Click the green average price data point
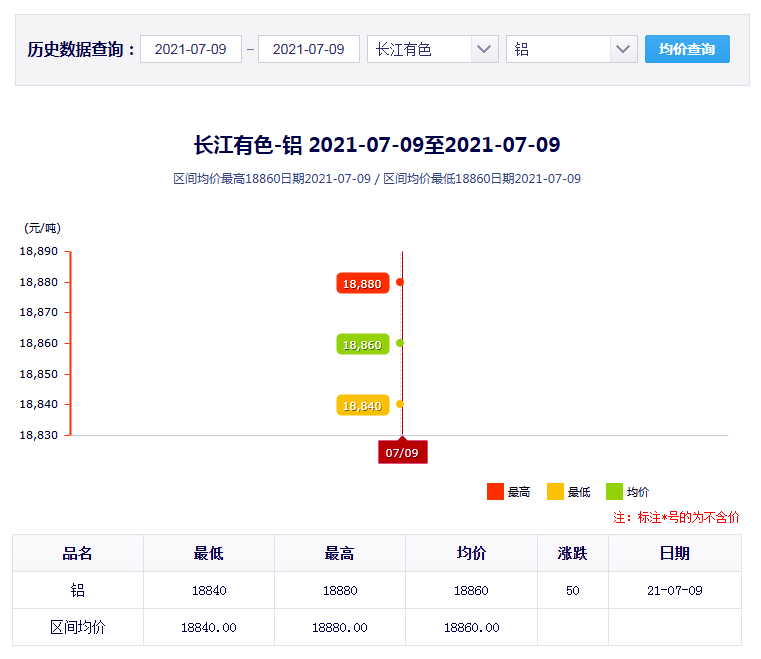 pyautogui.click(x=400, y=343)
